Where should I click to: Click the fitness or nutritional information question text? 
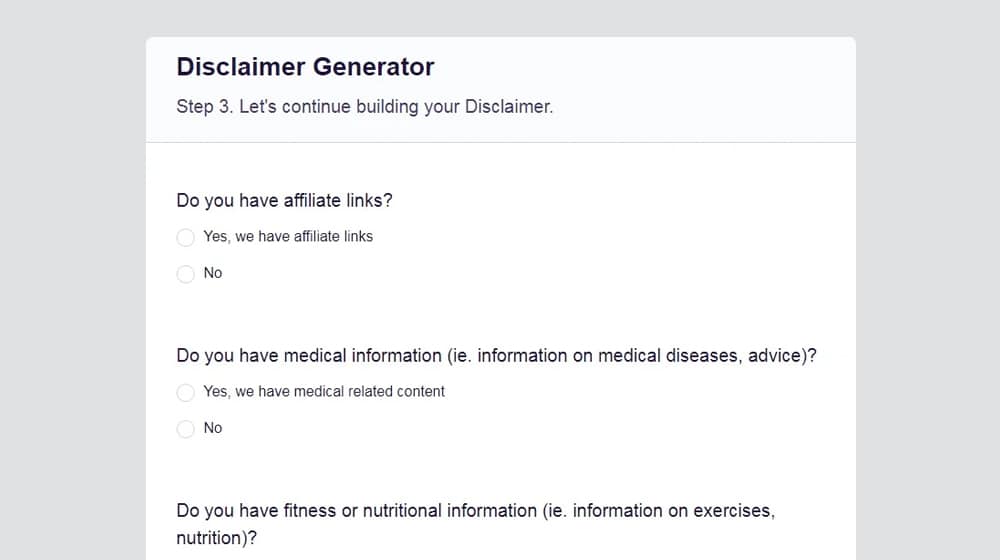pyautogui.click(x=475, y=511)
